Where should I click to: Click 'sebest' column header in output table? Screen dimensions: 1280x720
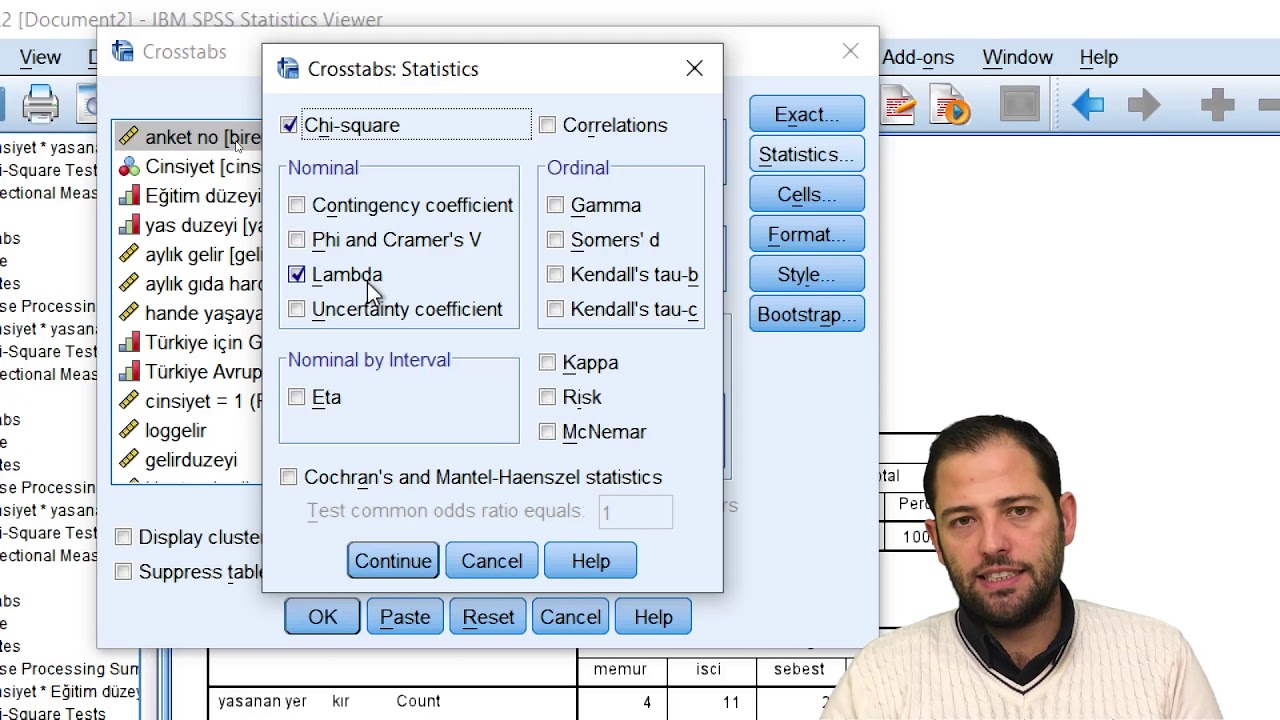point(799,669)
